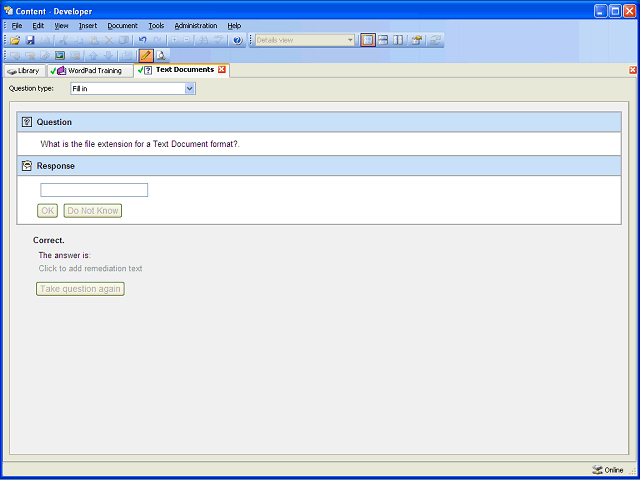Select the horizontal split layout icon

coord(383,40)
